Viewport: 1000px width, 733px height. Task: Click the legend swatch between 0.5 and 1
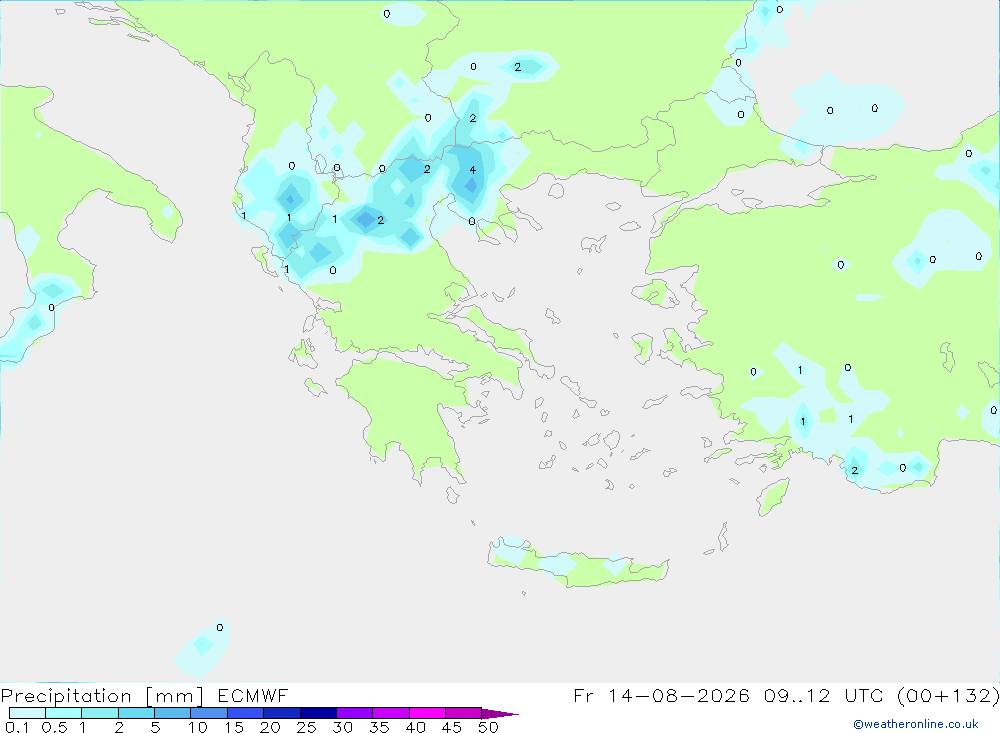63,713
